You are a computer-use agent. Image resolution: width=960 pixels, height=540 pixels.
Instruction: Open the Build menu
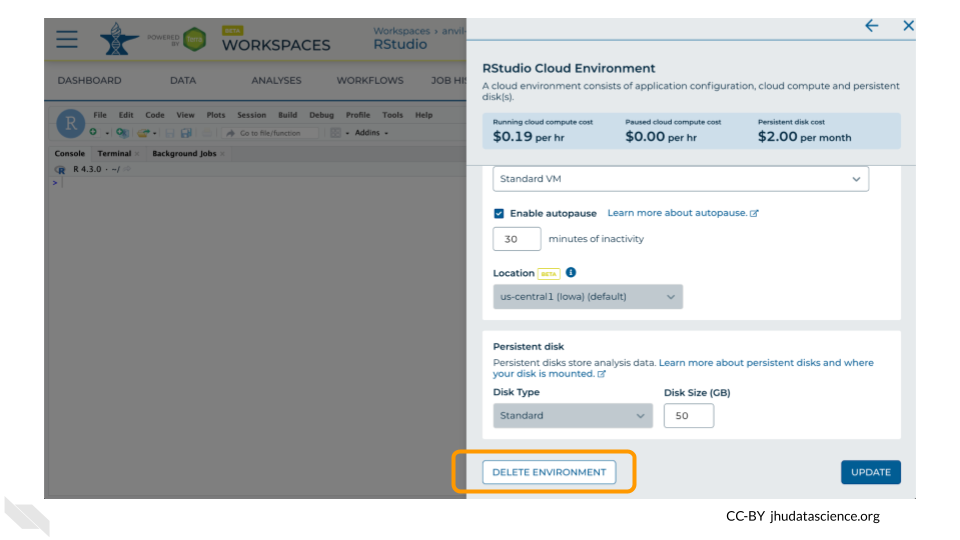pyautogui.click(x=287, y=115)
